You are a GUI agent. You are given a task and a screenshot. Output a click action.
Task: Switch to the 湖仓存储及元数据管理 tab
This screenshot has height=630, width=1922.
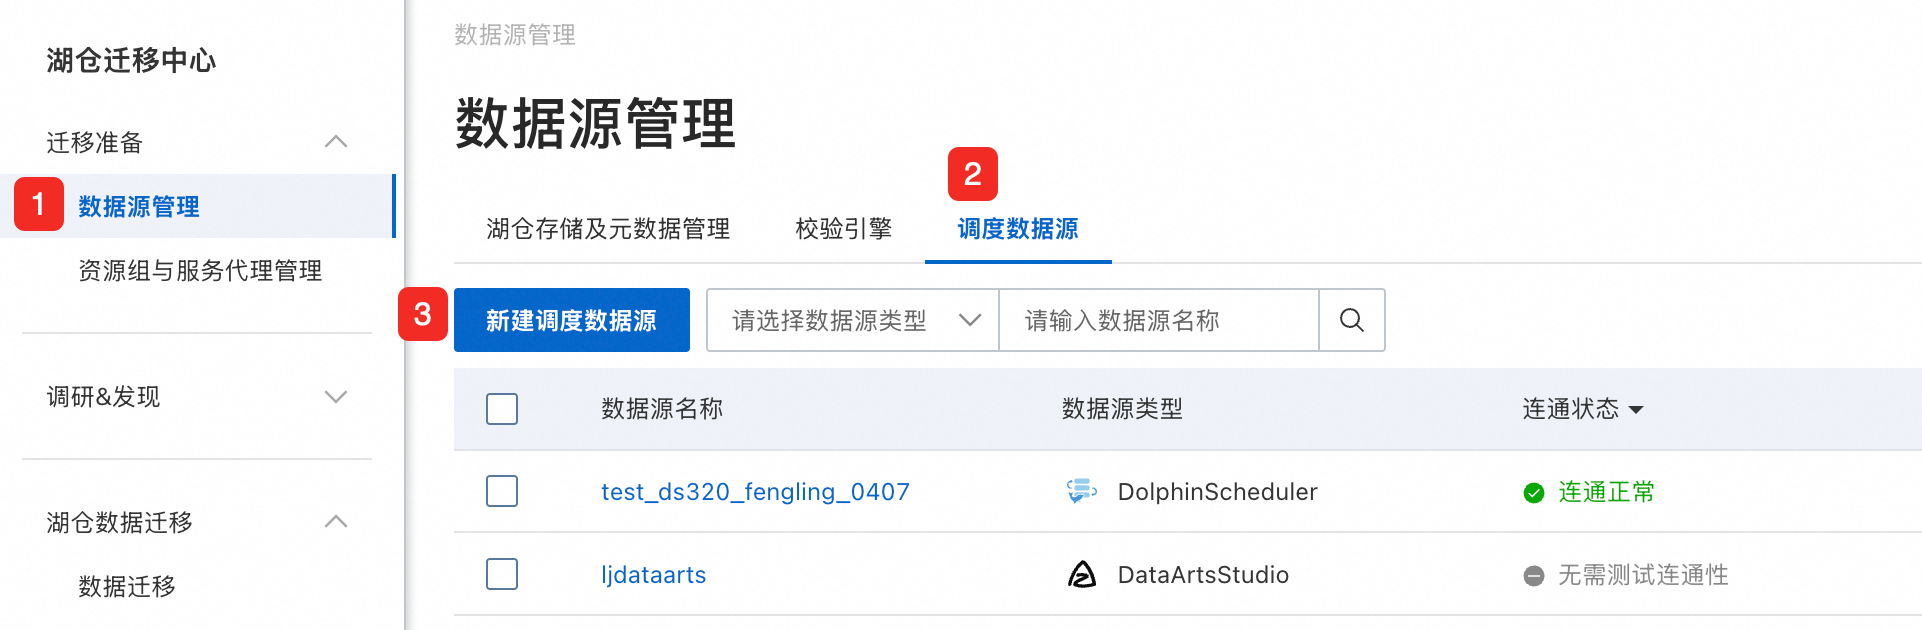[x=608, y=229]
